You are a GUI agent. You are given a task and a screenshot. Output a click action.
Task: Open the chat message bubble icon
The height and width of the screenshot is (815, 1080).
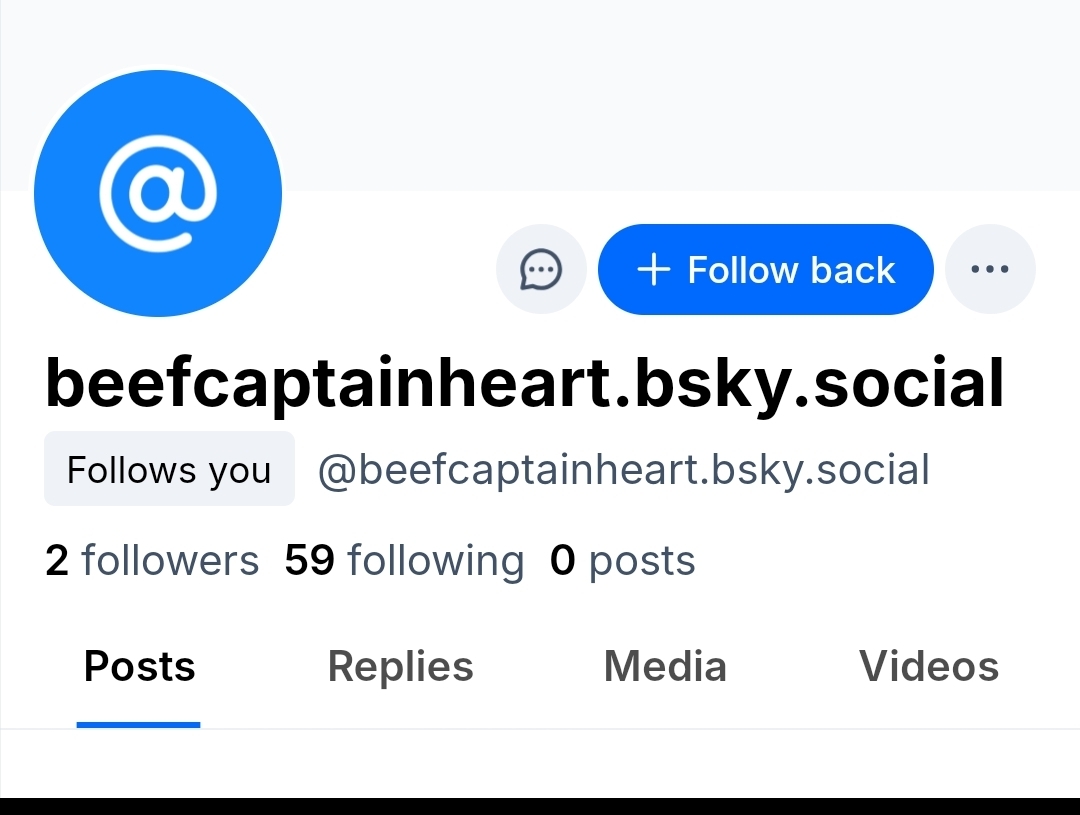click(x=541, y=269)
